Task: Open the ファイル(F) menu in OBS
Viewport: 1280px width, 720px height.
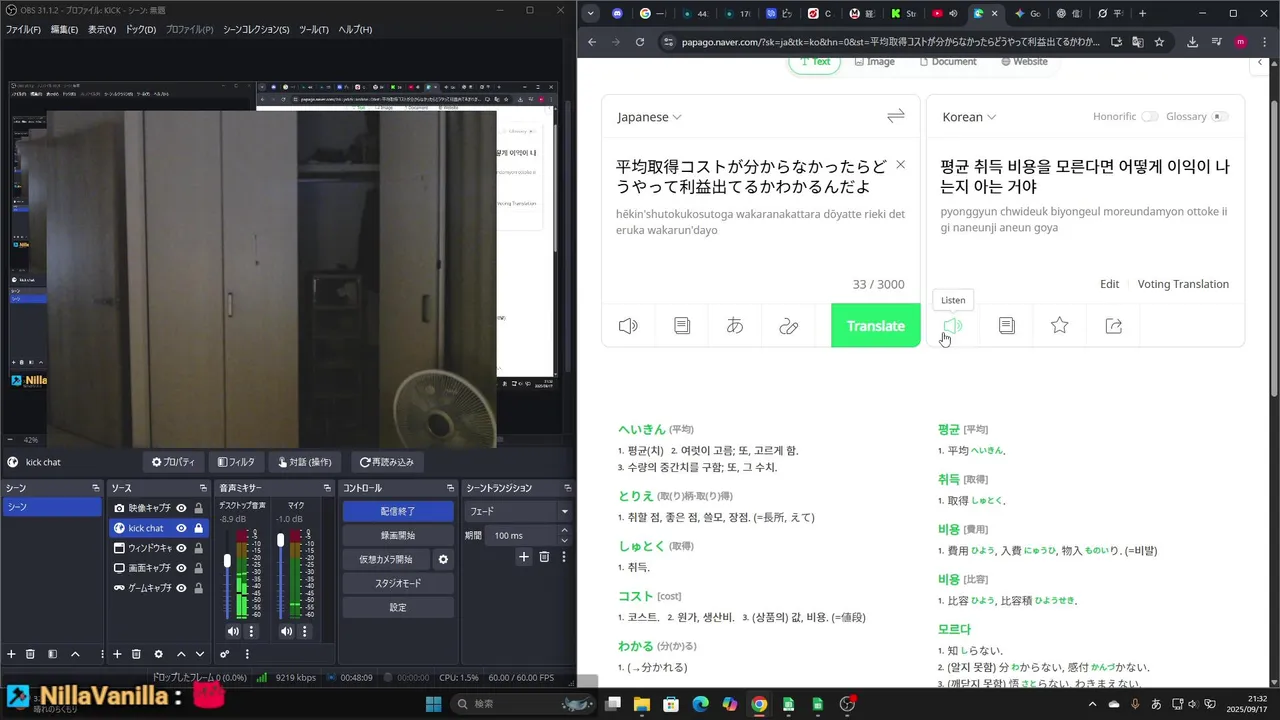Action: pyautogui.click(x=23, y=30)
